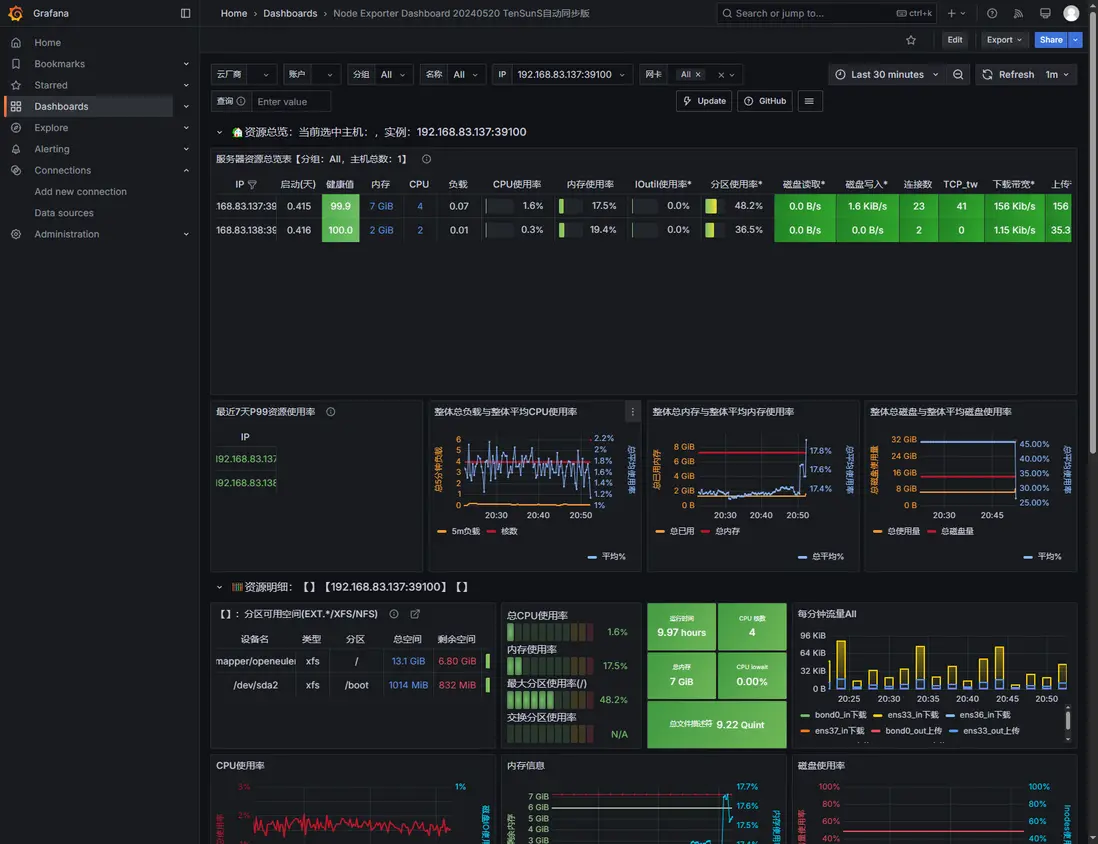The width and height of the screenshot is (1098, 844).
Task: Click the Edit dashboard button
Action: tap(954, 40)
